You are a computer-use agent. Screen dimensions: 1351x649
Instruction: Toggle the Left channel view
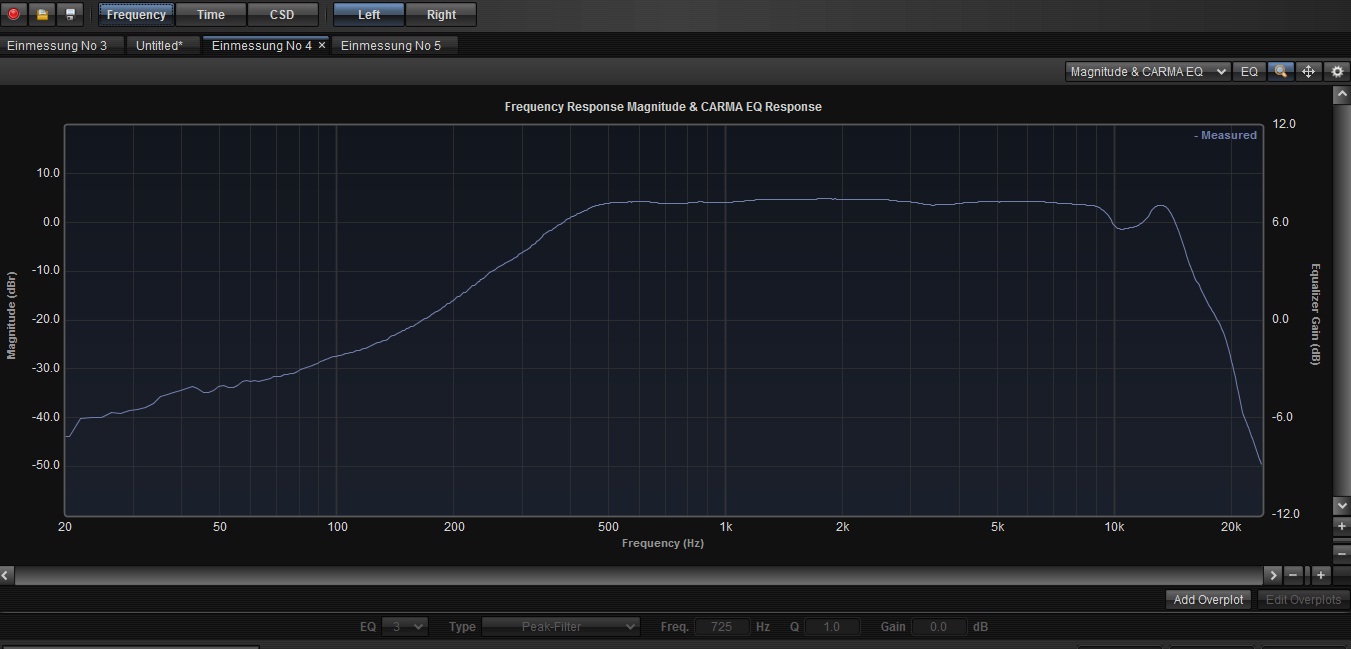tap(369, 15)
